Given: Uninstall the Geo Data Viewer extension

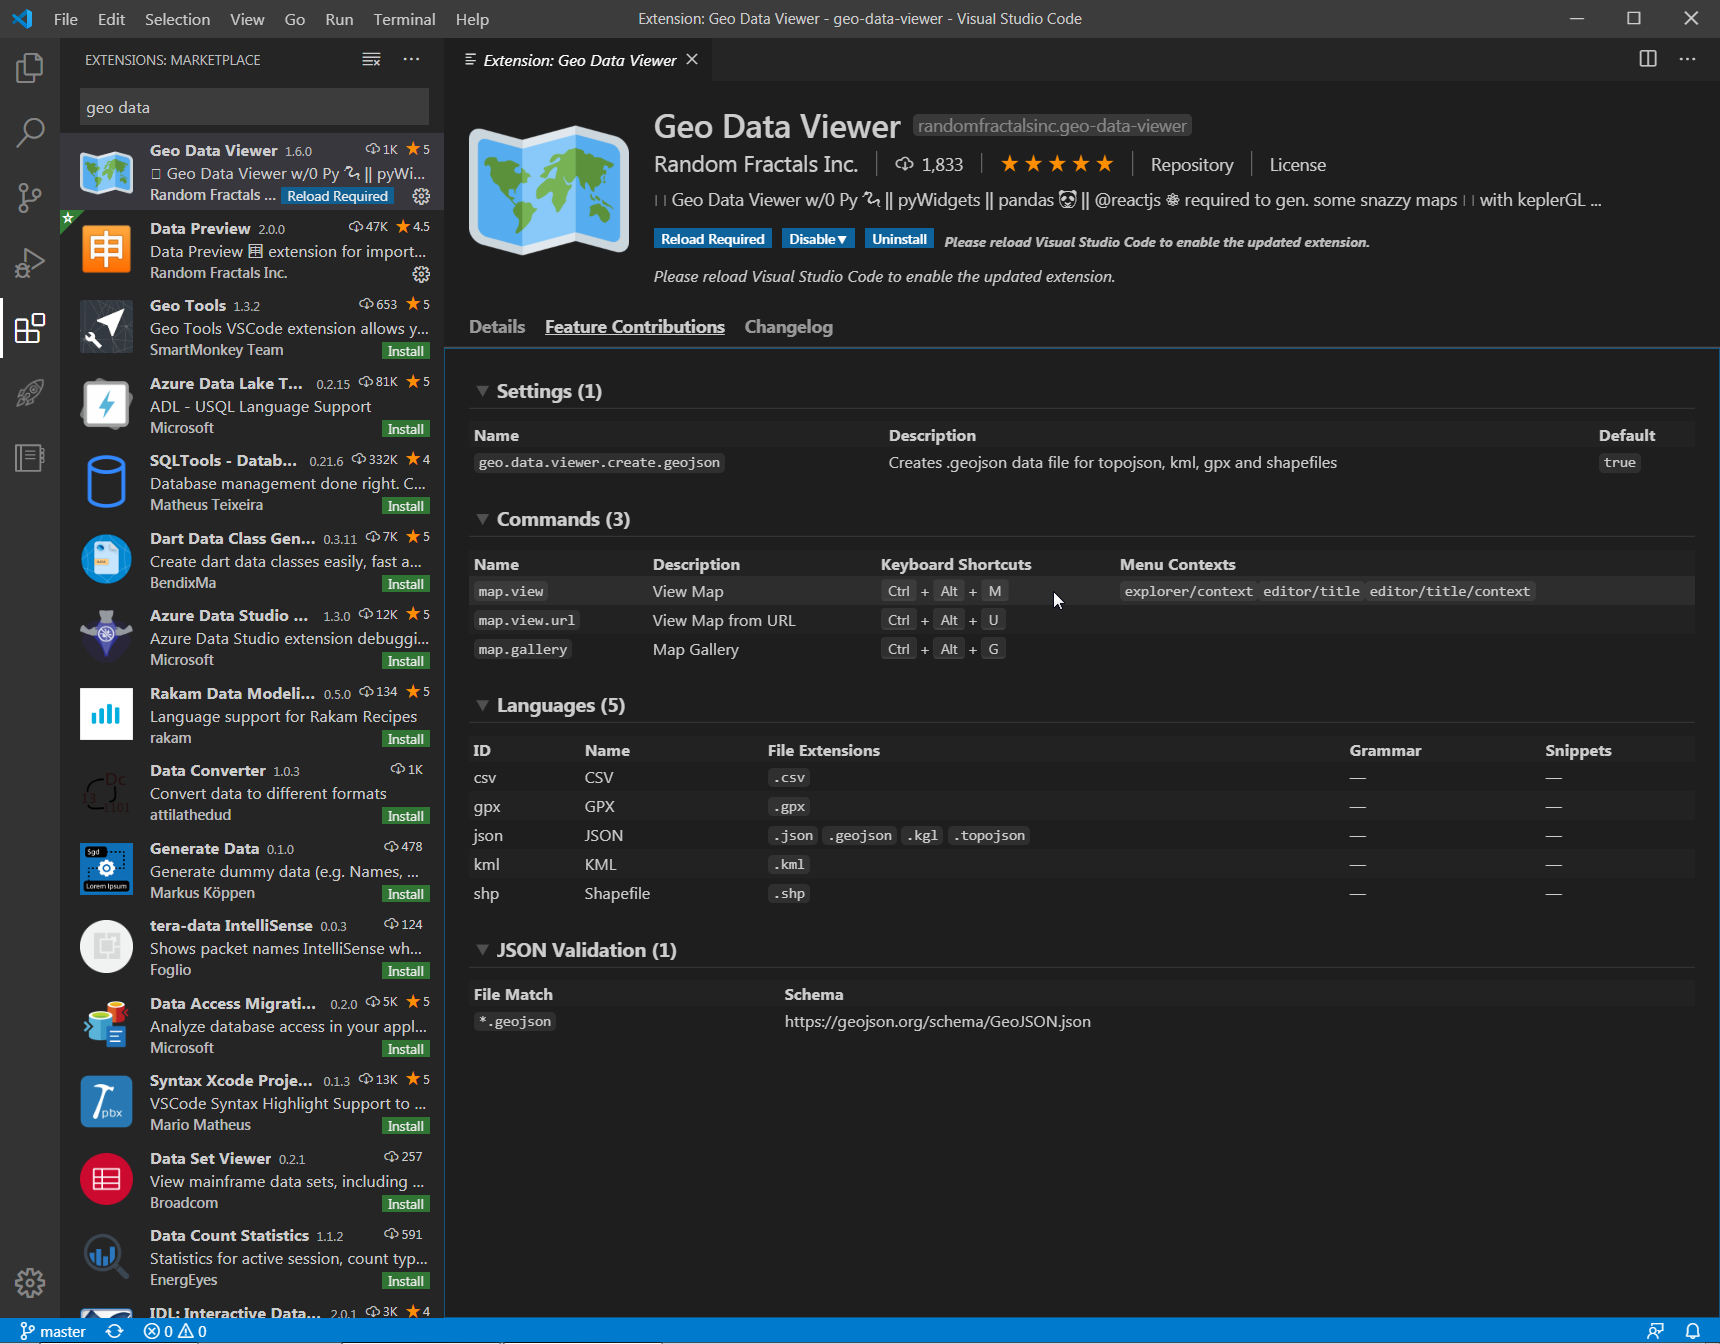Looking at the screenshot, I should point(899,239).
